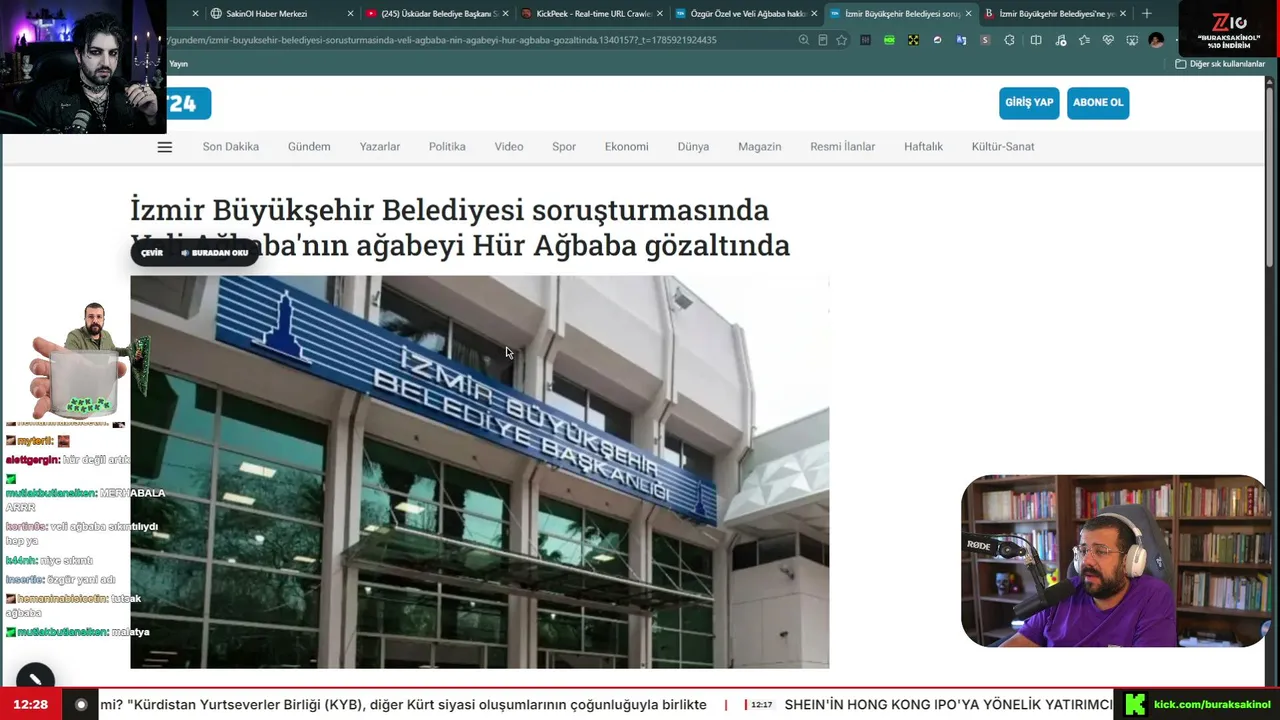Click the green Kick logo
Screen dimensions: 1280x720
(1135, 705)
